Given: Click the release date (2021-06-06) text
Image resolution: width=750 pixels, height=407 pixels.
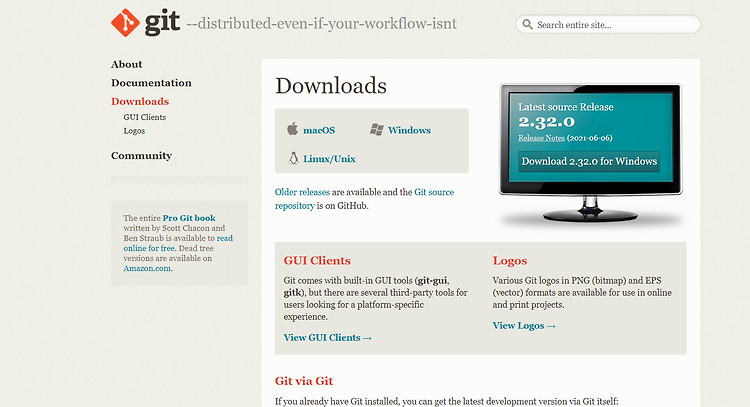Looking at the screenshot, I should click(590, 138).
